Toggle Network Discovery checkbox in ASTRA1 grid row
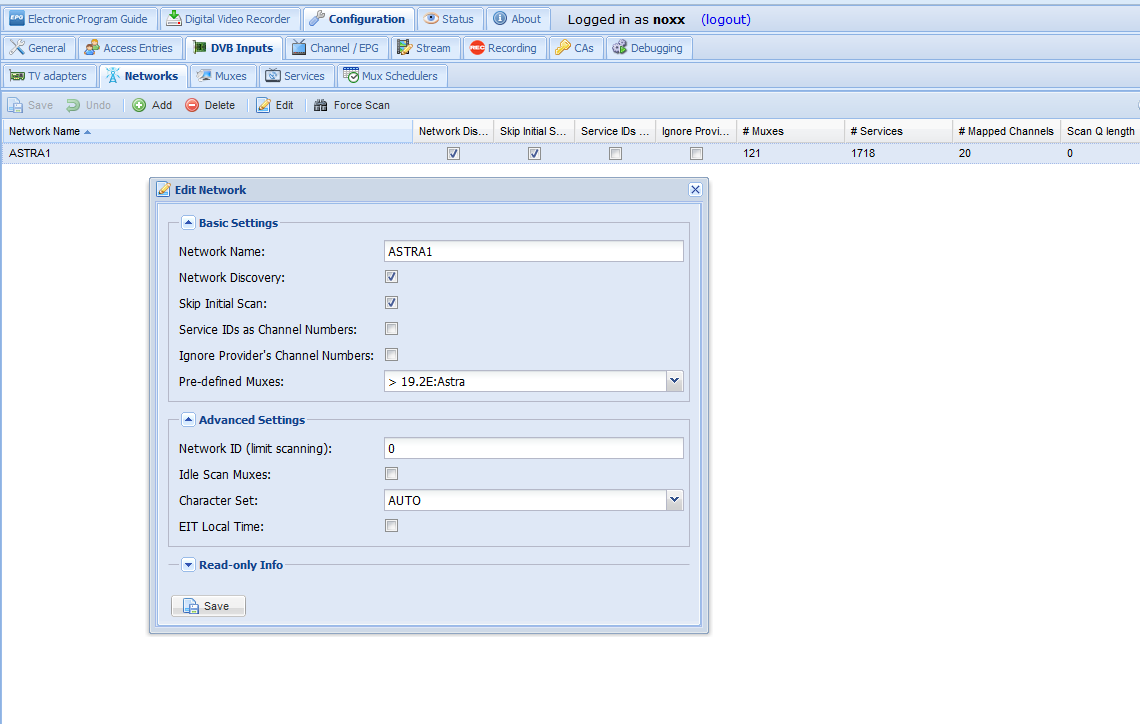Viewport: 1140px width, 724px height. [x=454, y=153]
